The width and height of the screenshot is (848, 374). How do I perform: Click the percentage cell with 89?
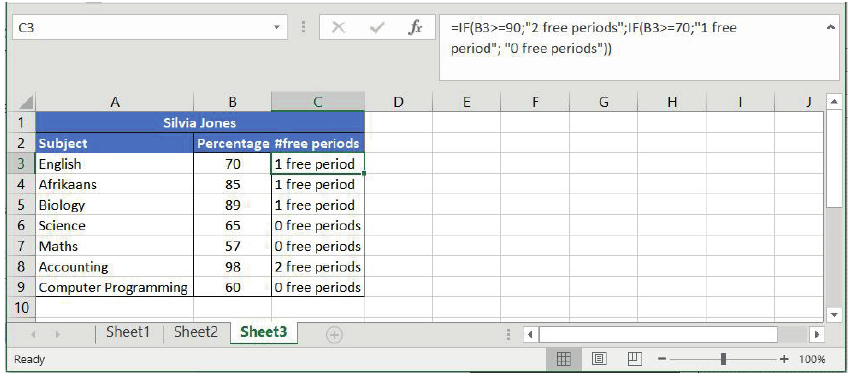tap(233, 205)
